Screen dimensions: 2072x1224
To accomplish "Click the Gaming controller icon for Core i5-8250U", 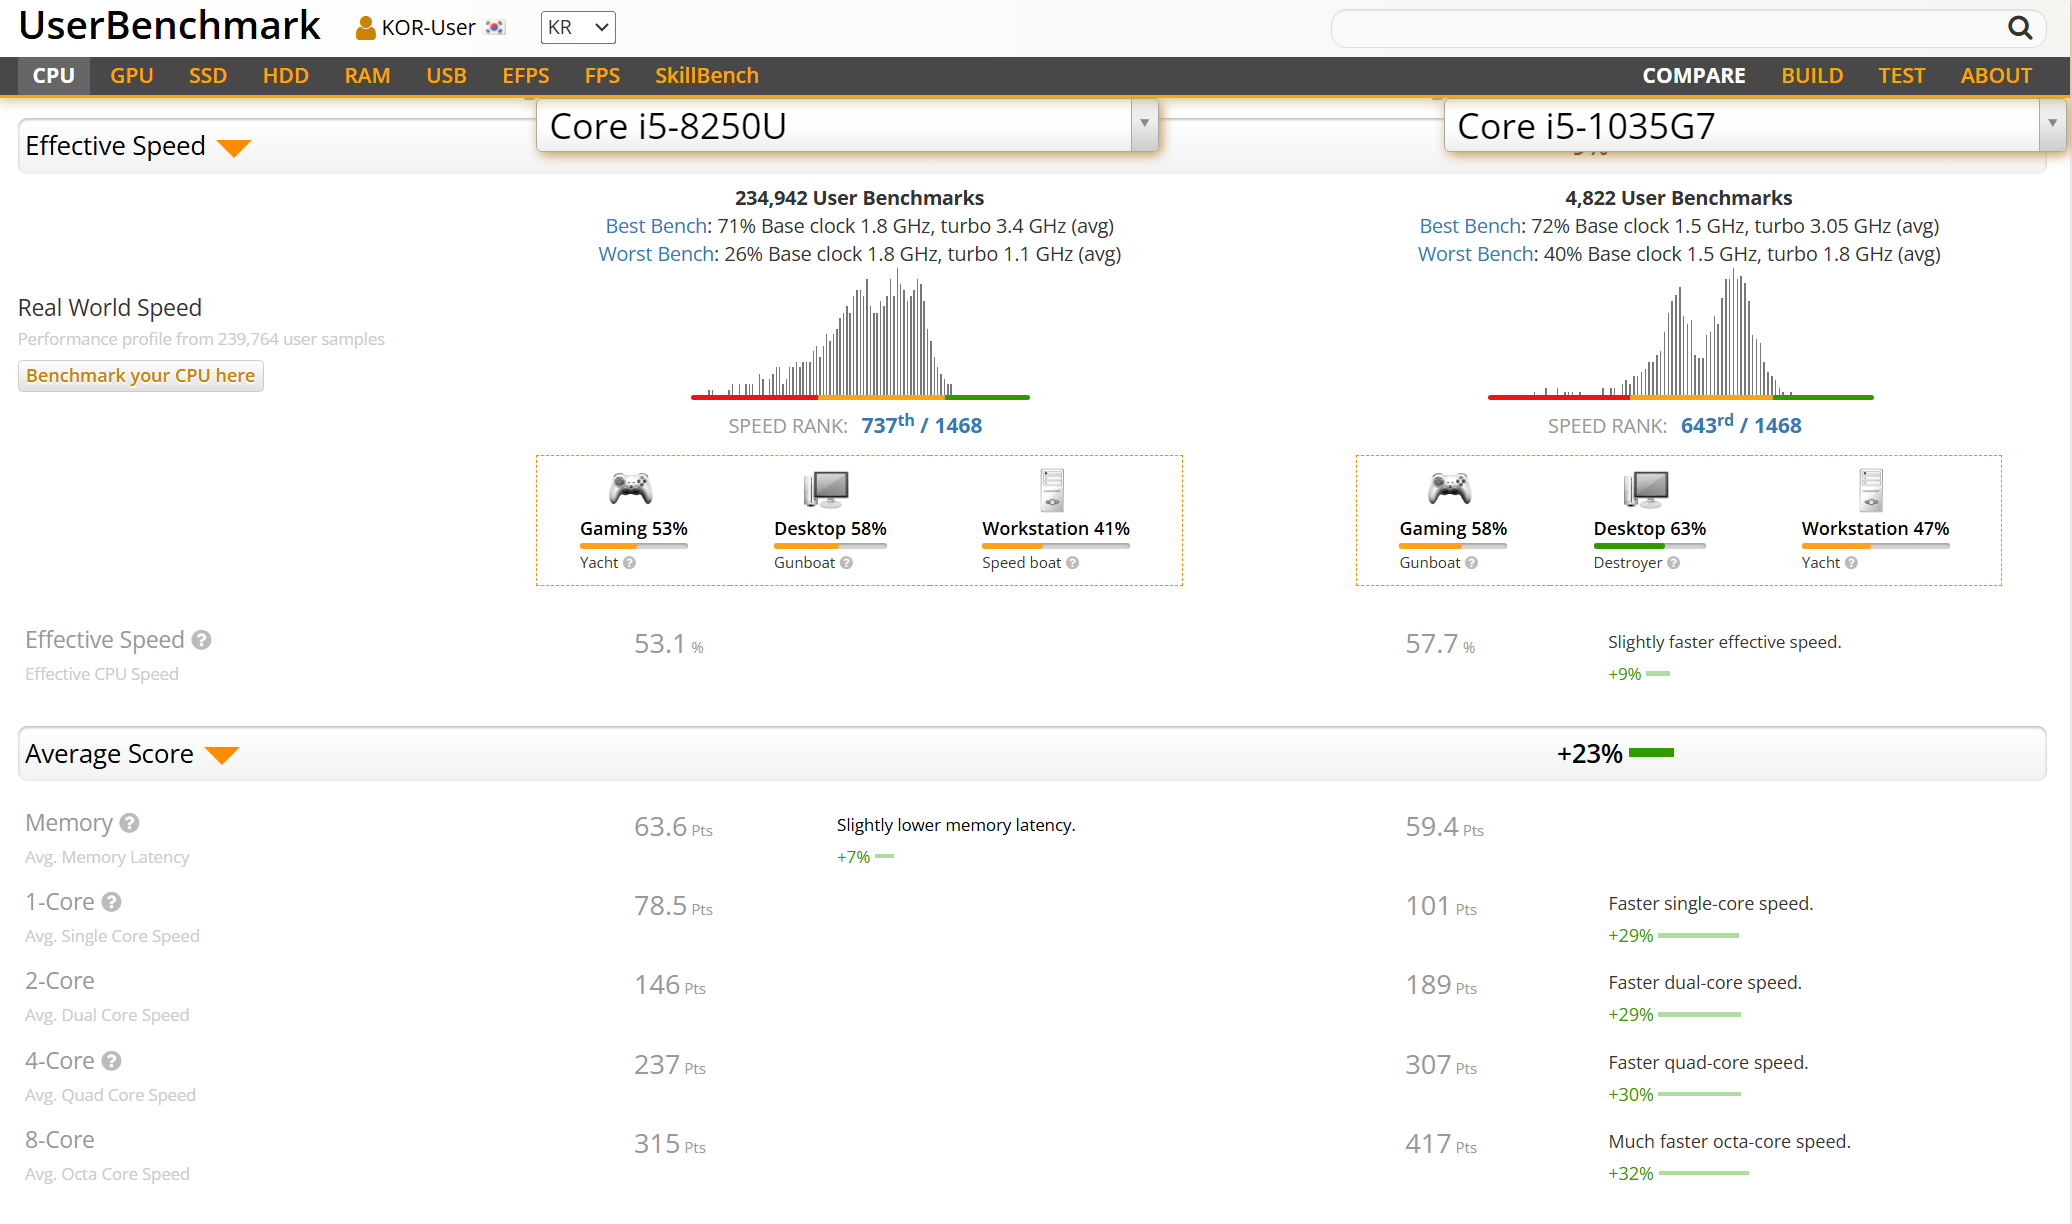I will tap(631, 489).
